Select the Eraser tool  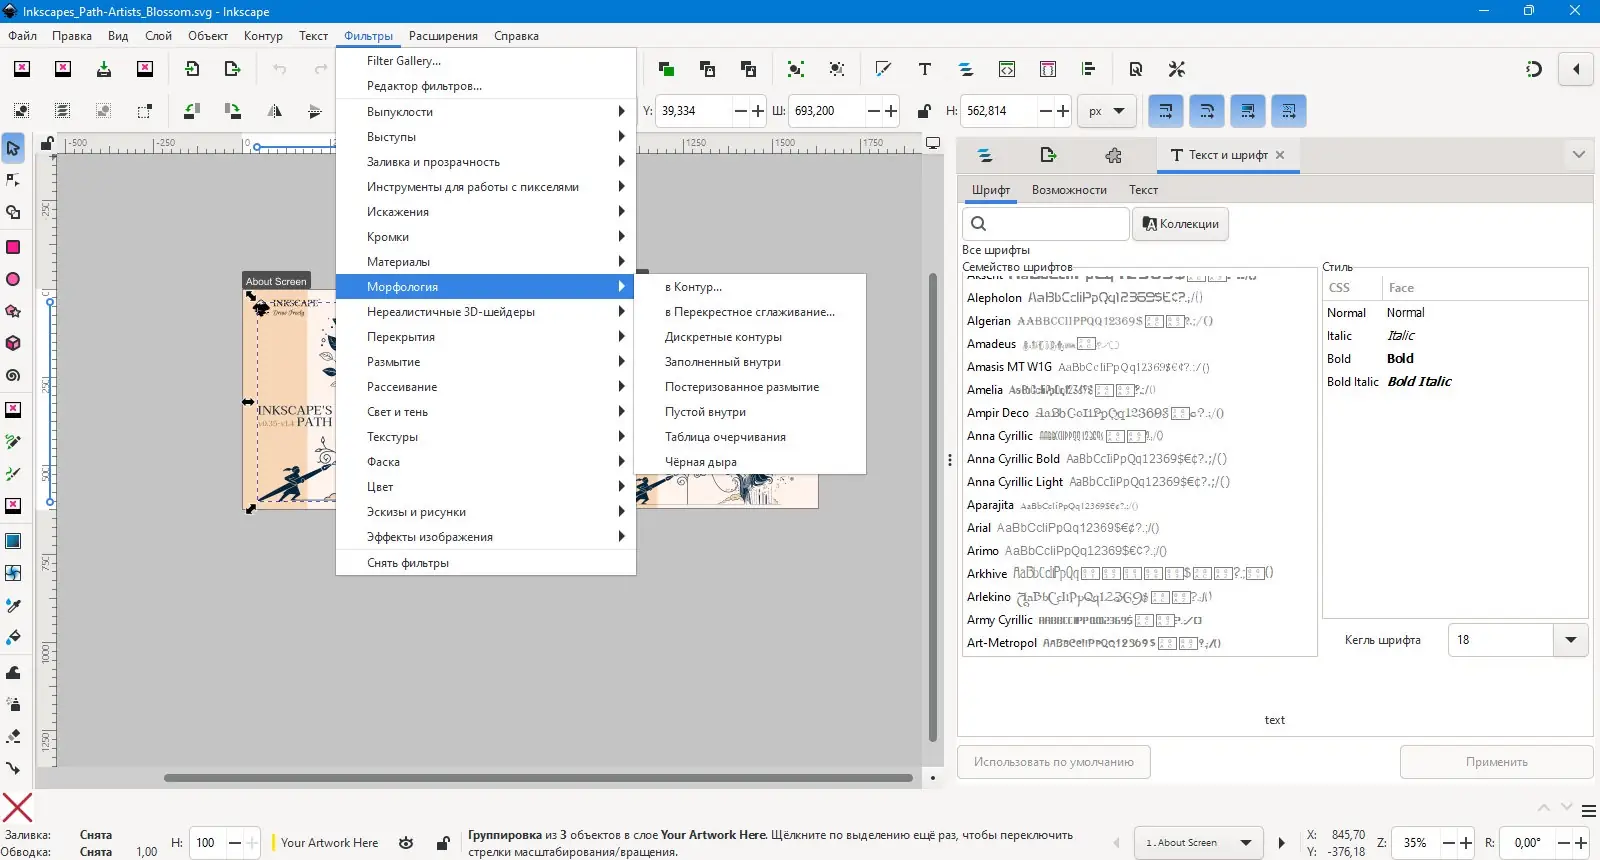pos(13,736)
